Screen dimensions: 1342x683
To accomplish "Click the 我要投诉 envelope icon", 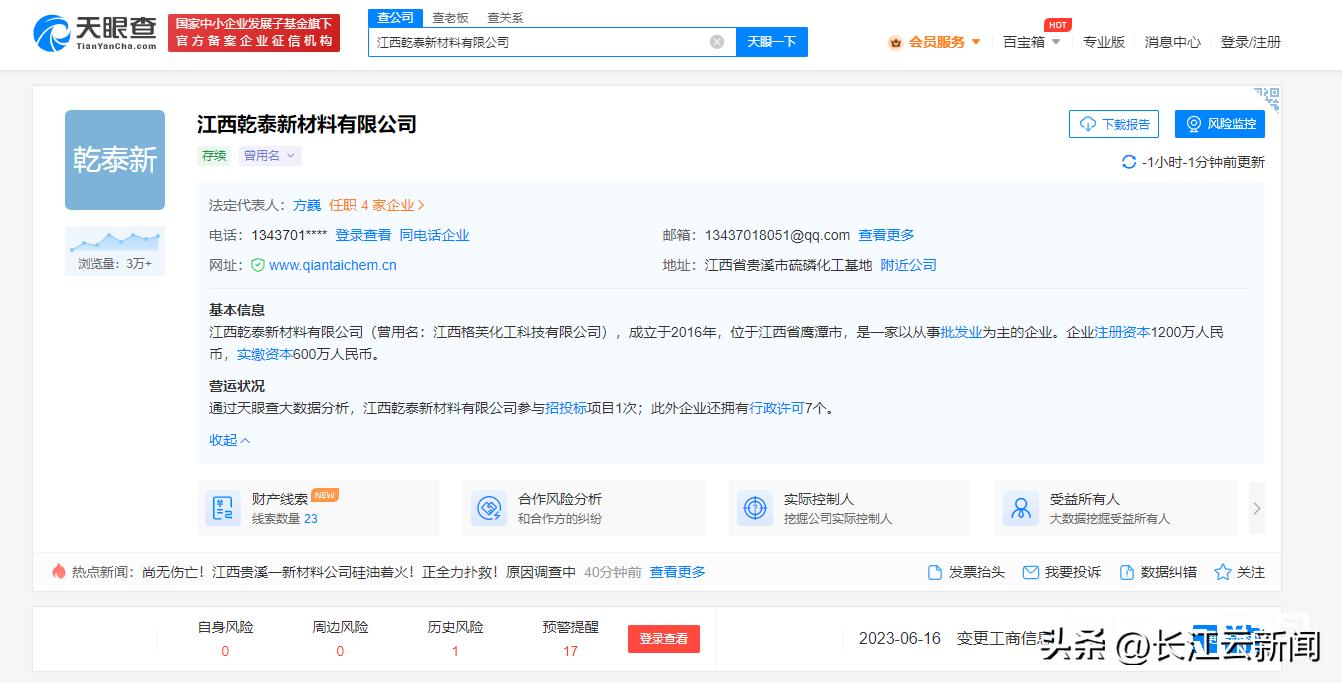I will coord(1031,571).
